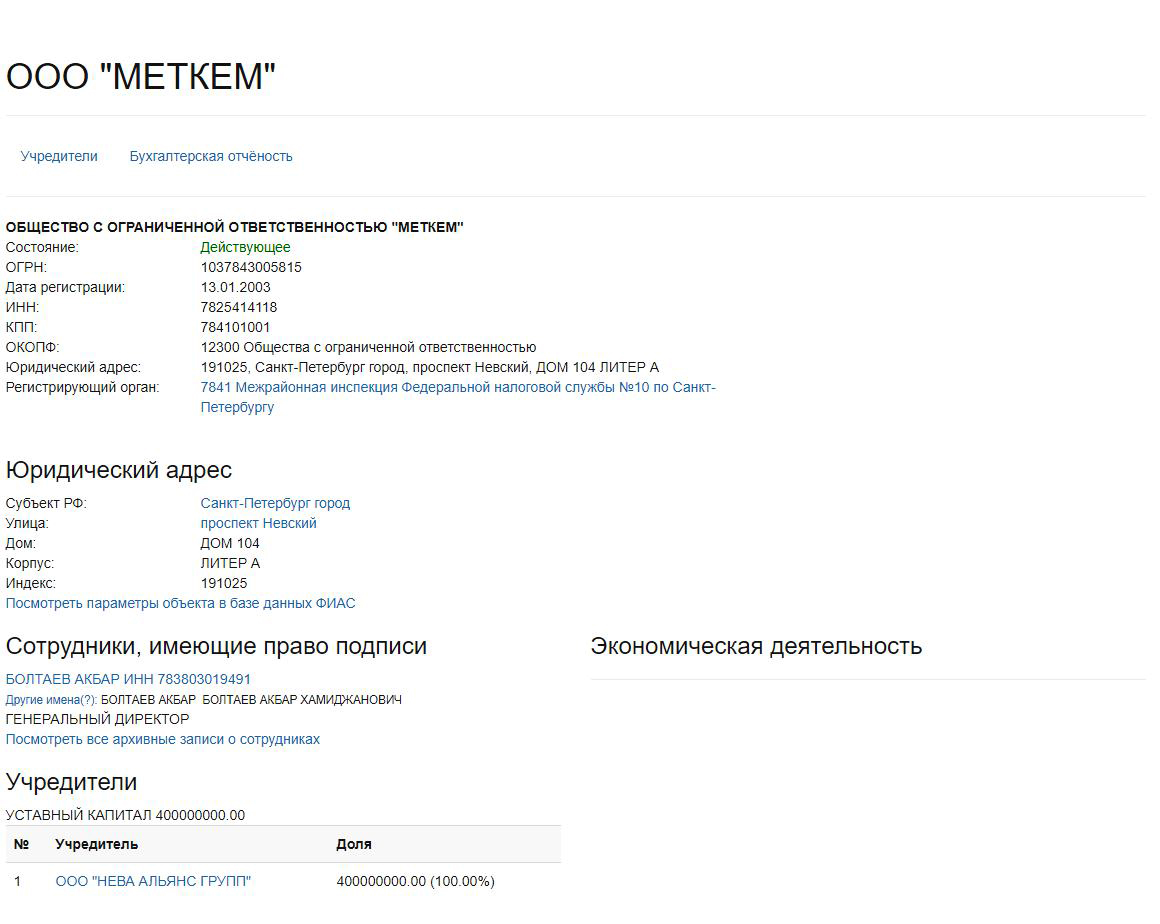Open БОЛТАЕВ АКБАР ИНН 783803019491 profile link
1160x924 pixels.
(x=128, y=679)
